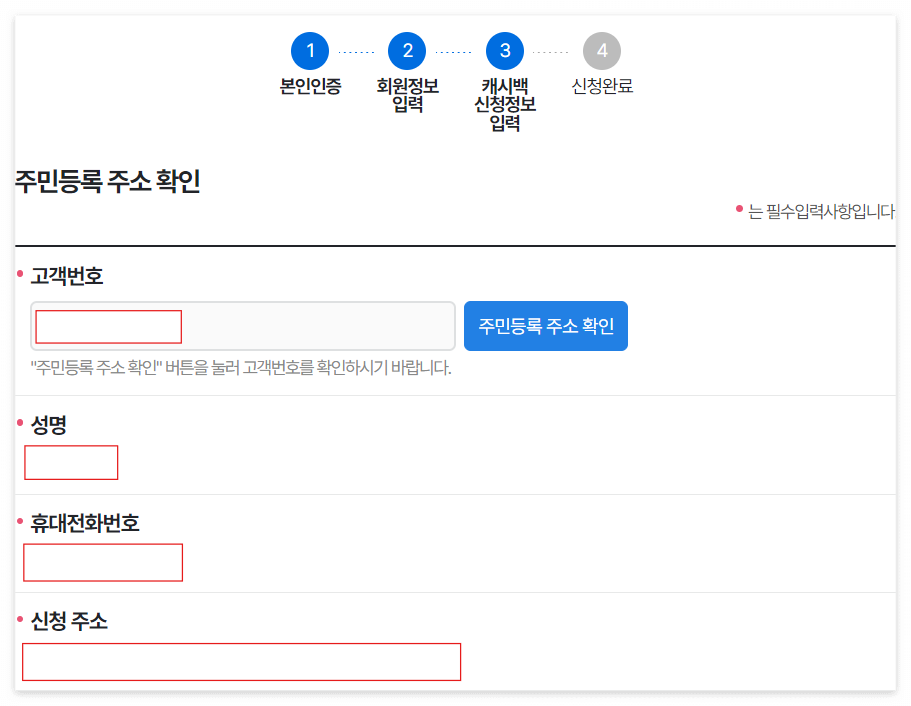Click the 캐시백 신청정보 입력 step
The height and width of the screenshot is (706, 911).
click(503, 103)
